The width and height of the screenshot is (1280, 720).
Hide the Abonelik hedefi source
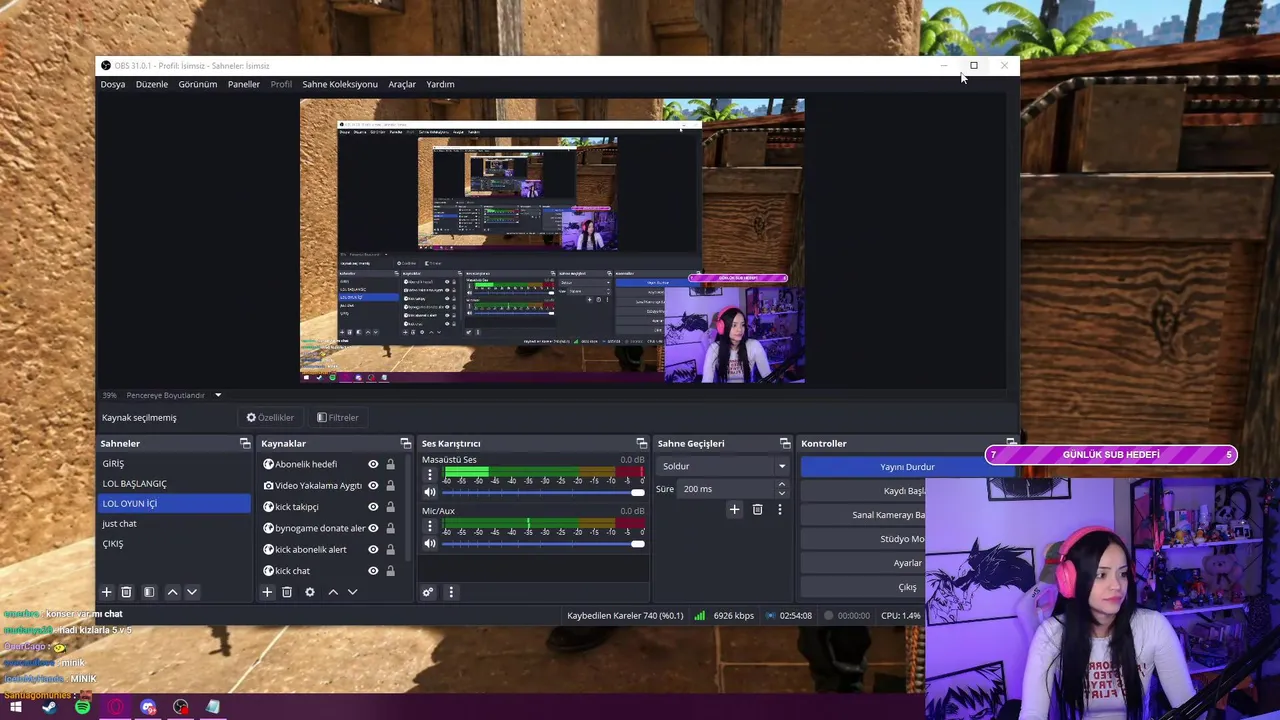[x=373, y=464]
